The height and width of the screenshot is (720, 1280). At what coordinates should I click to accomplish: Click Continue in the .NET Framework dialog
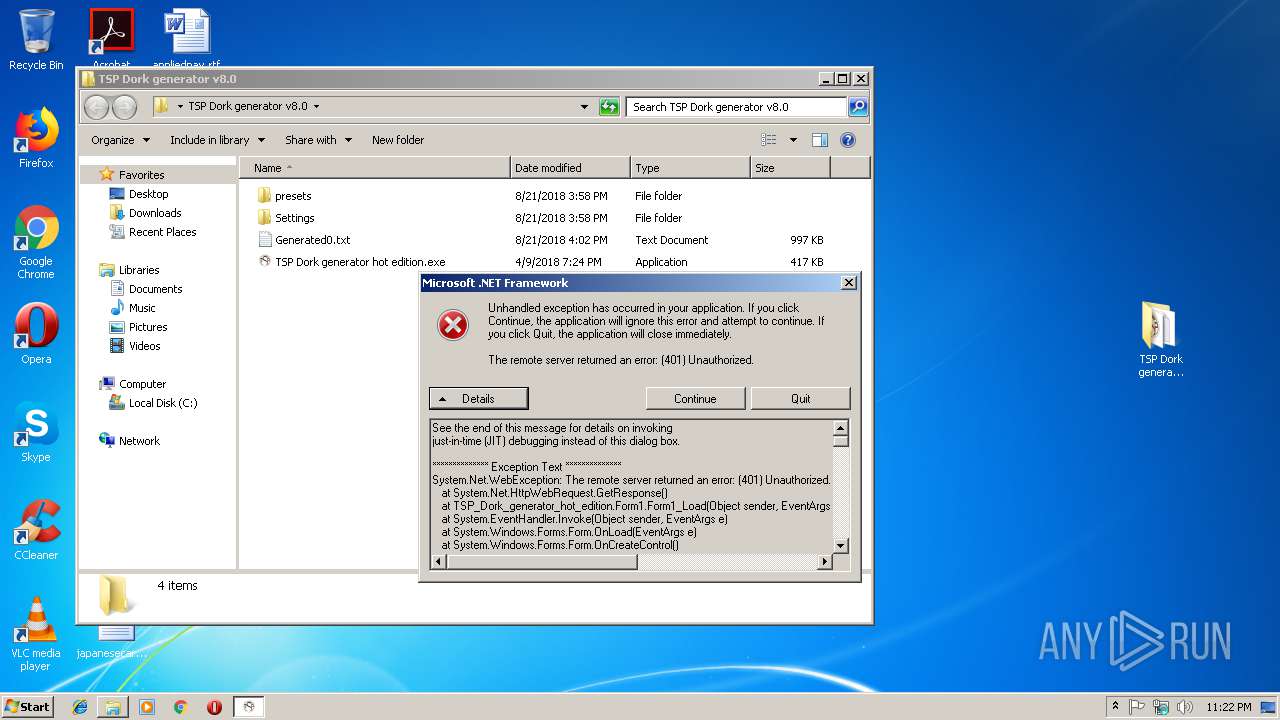(x=695, y=399)
